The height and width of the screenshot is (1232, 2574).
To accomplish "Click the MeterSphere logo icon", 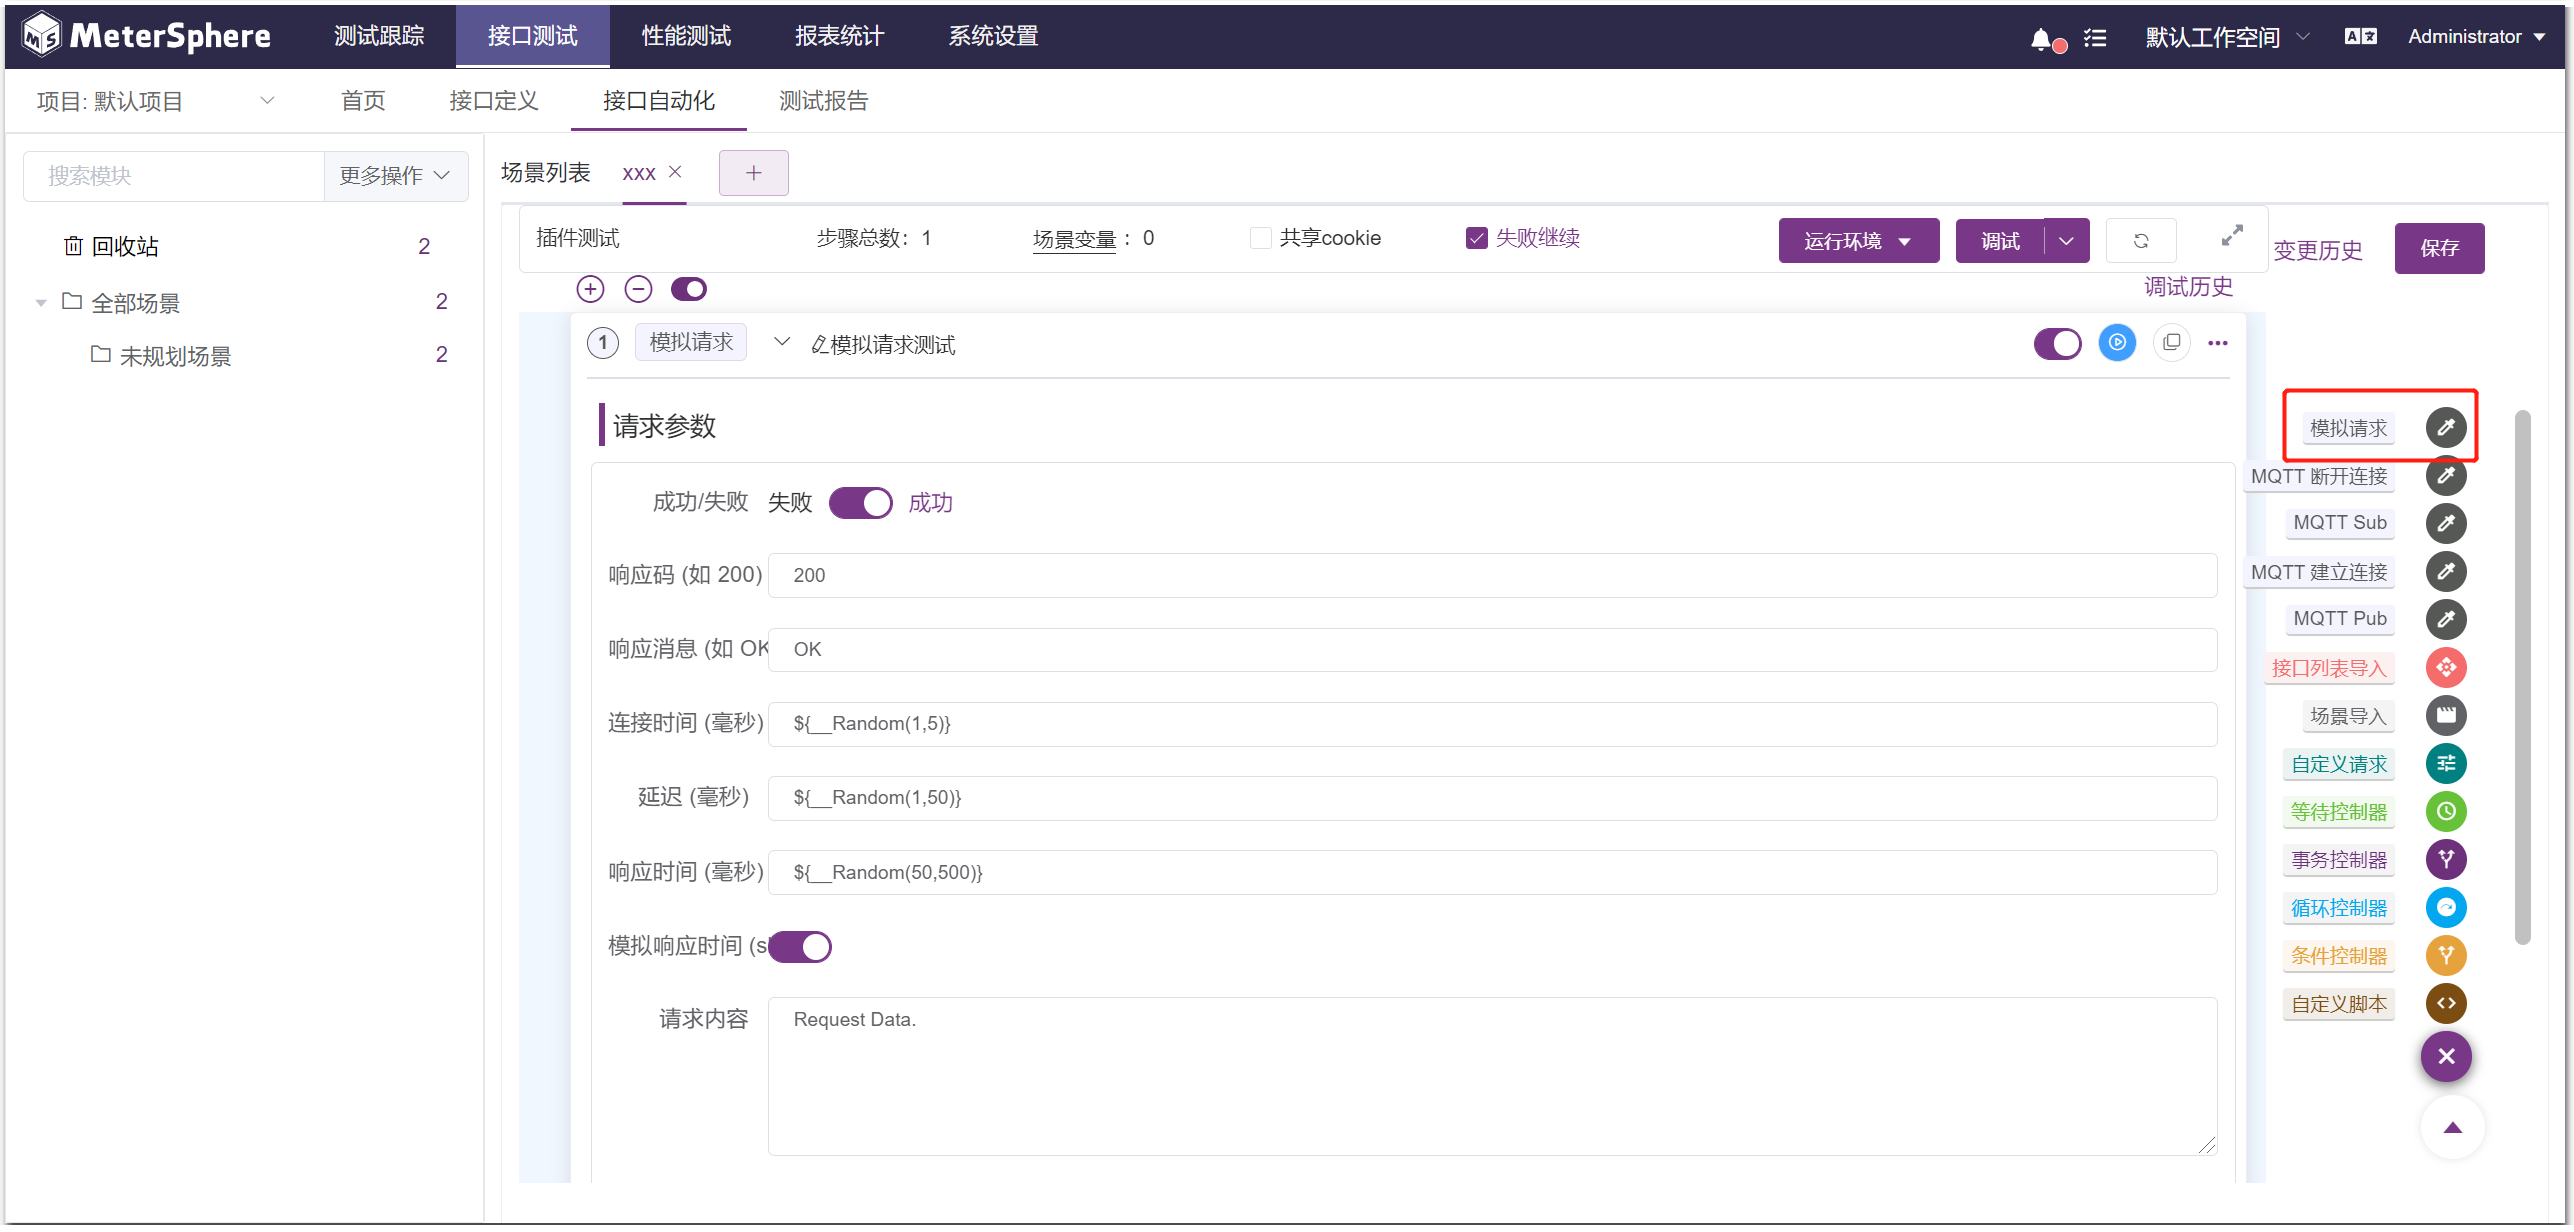I will point(42,36).
